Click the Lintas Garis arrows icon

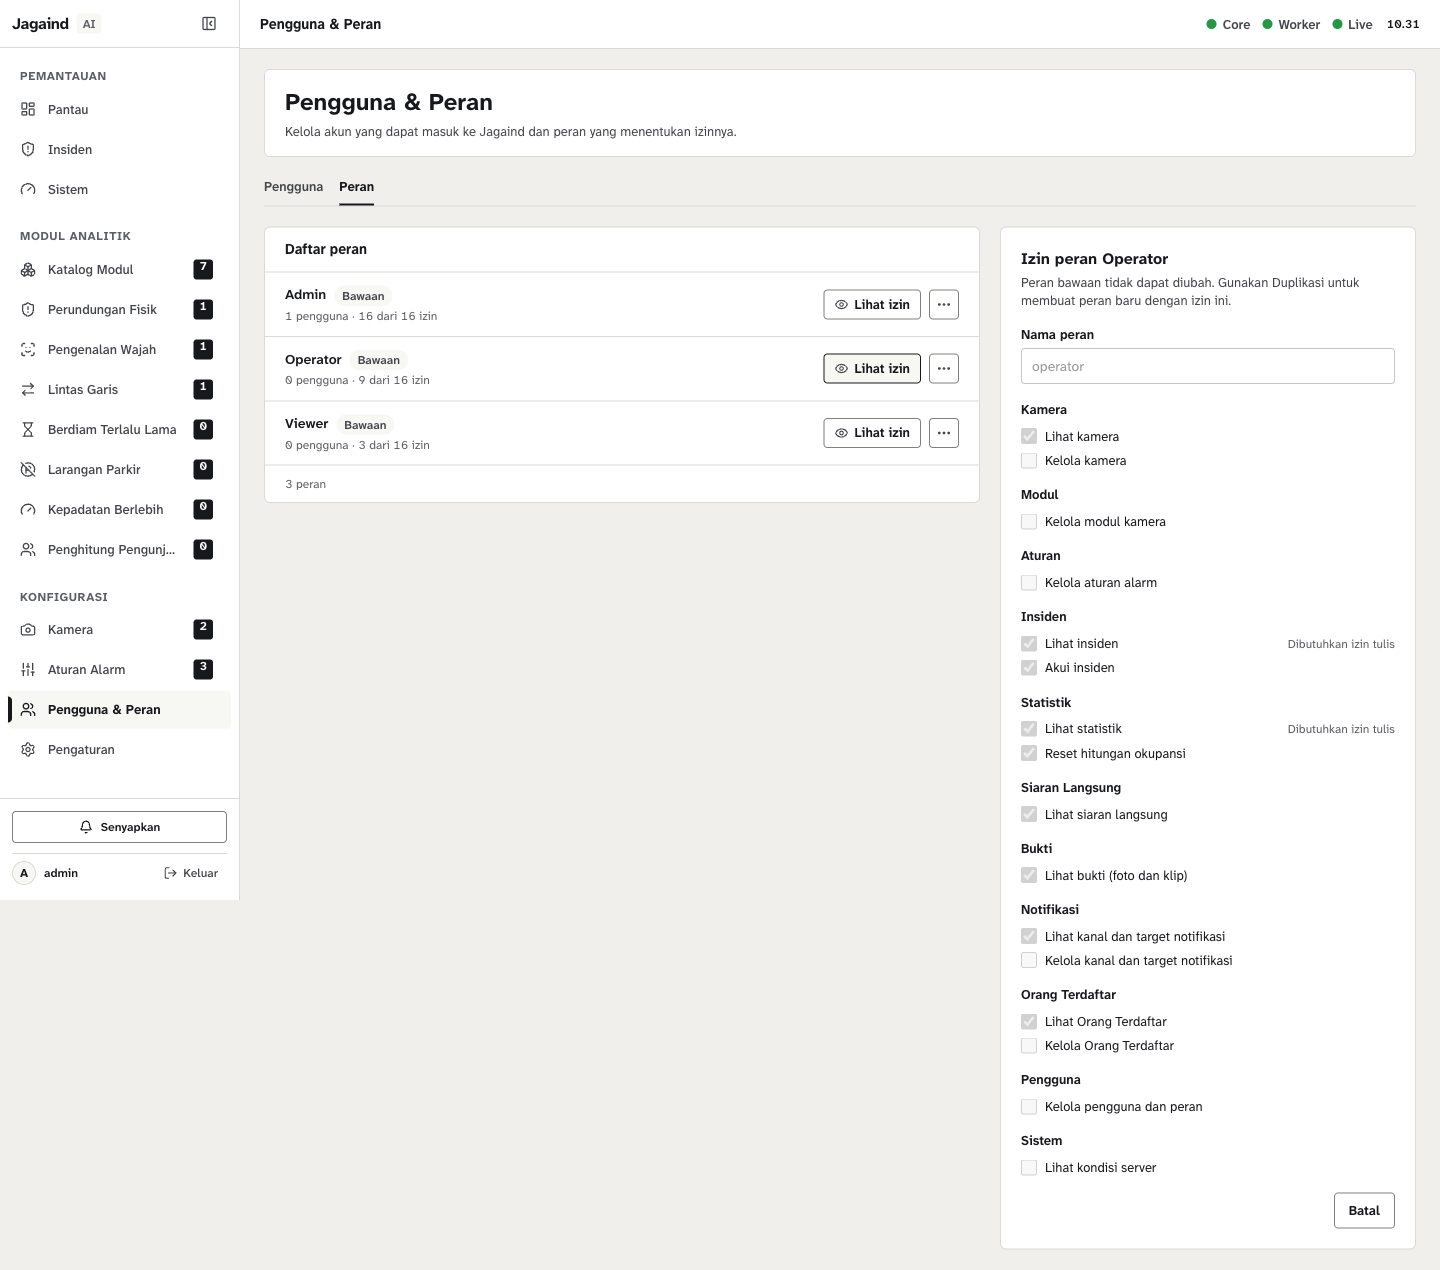tap(28, 389)
